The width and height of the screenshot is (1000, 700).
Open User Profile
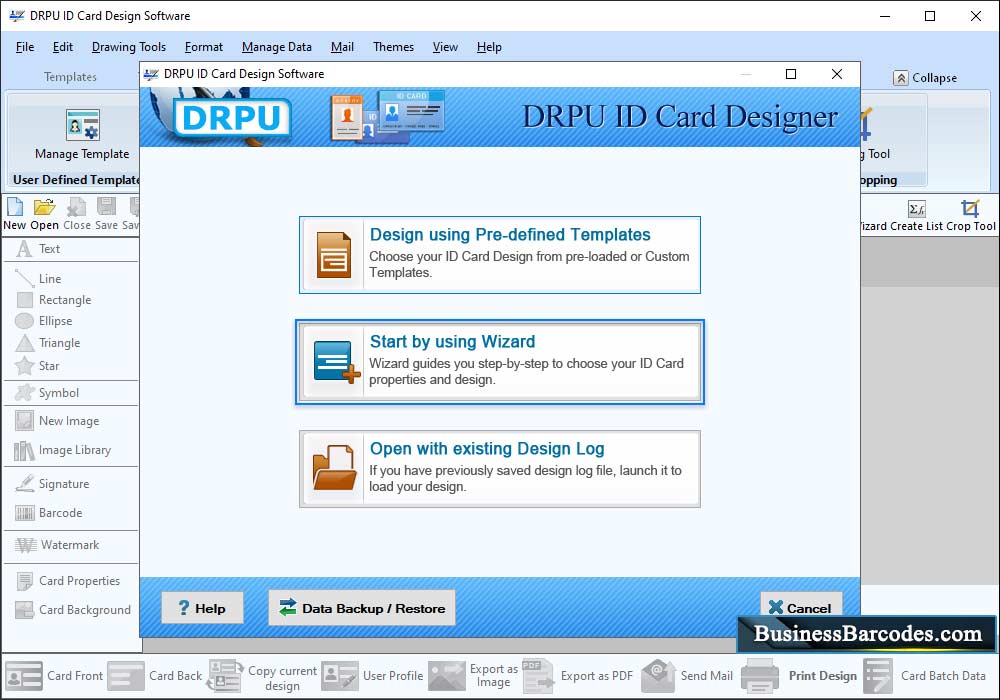pos(372,676)
